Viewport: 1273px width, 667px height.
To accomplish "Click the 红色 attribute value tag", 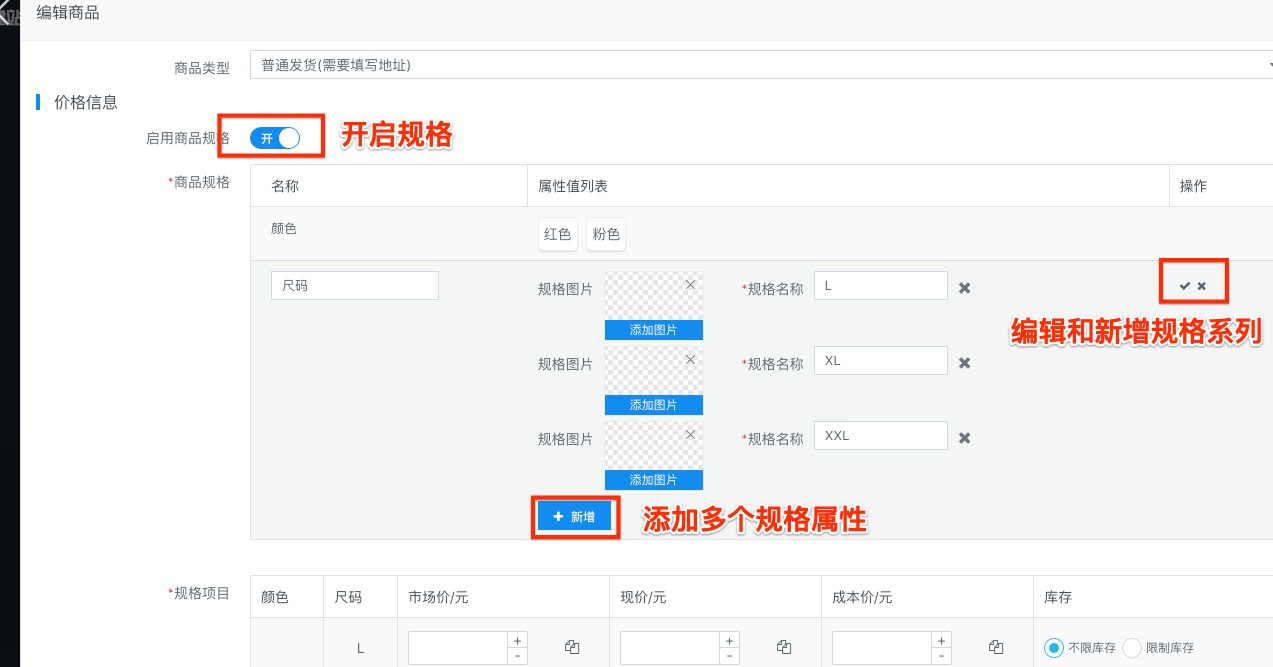I will click(557, 234).
